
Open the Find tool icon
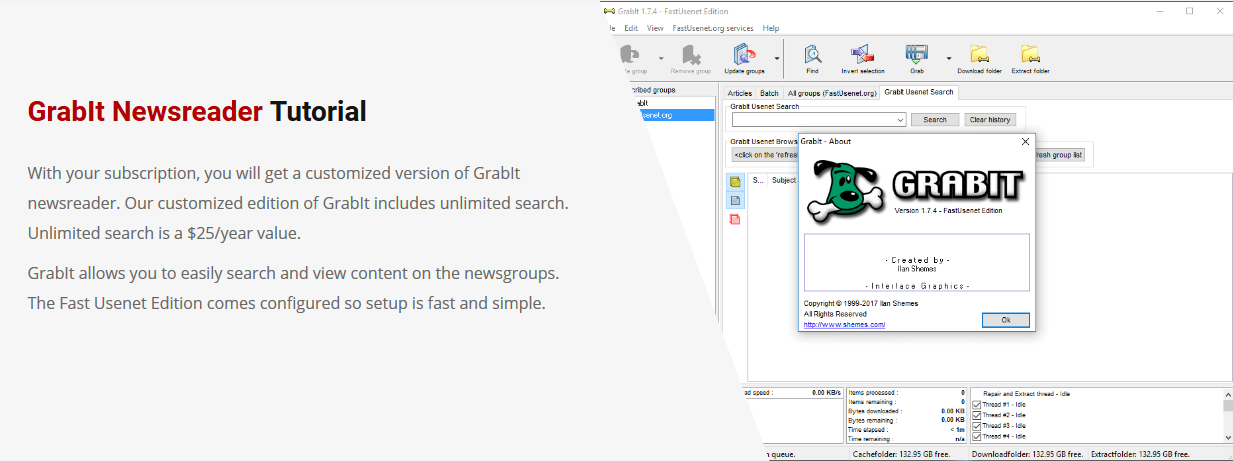click(x=813, y=54)
